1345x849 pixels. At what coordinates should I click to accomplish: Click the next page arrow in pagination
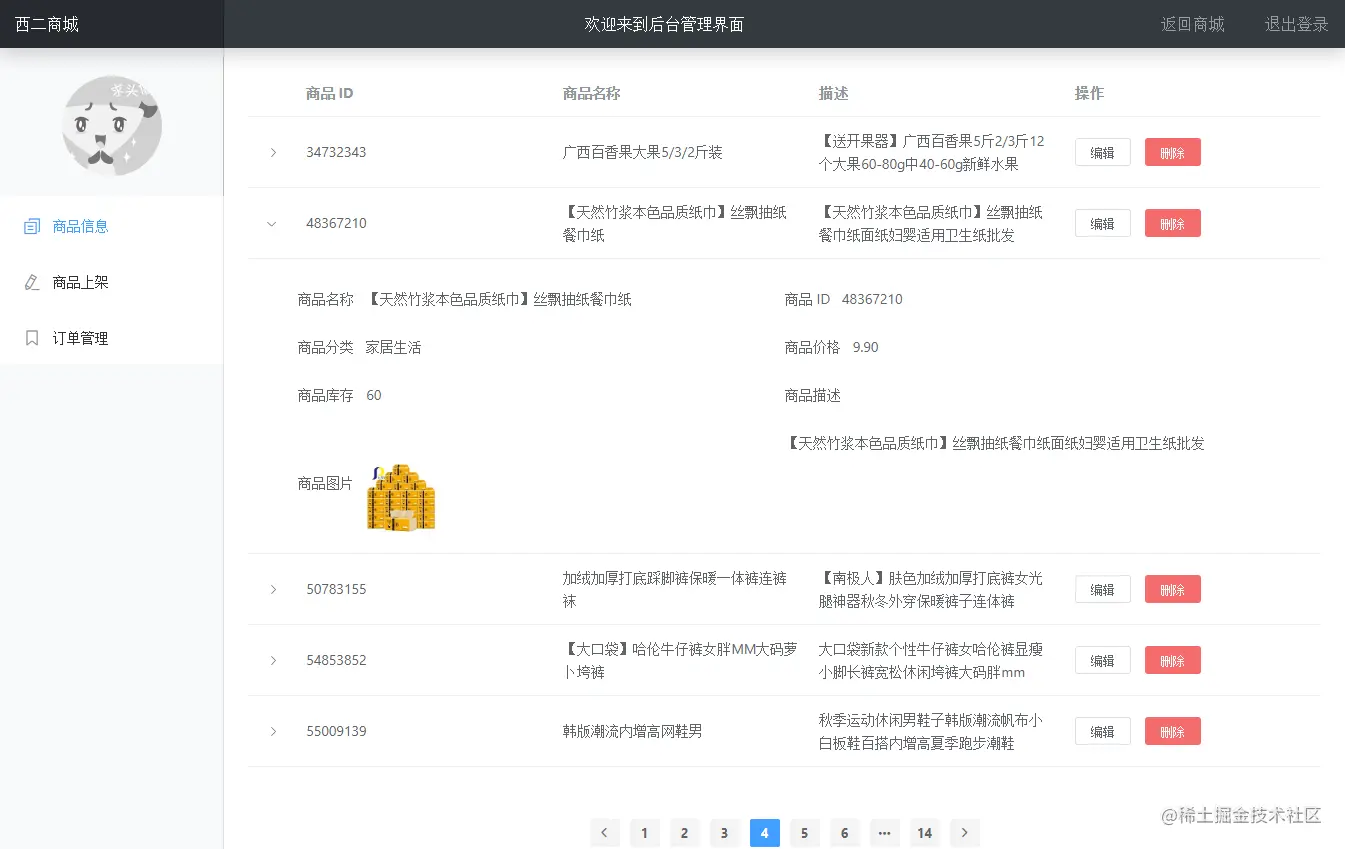click(964, 832)
